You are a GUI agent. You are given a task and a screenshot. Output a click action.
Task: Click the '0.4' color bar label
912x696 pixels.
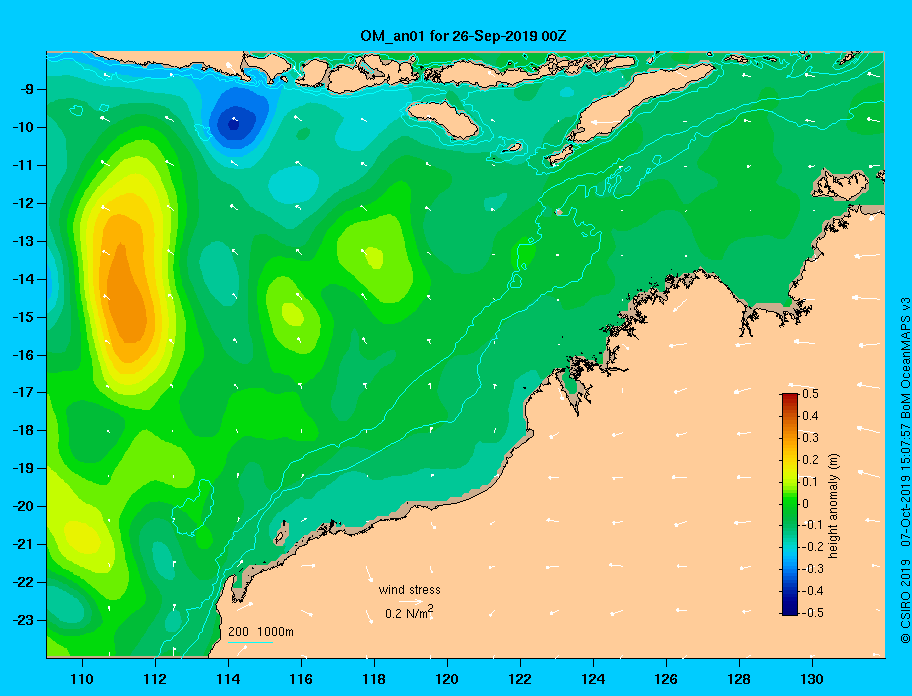810,416
